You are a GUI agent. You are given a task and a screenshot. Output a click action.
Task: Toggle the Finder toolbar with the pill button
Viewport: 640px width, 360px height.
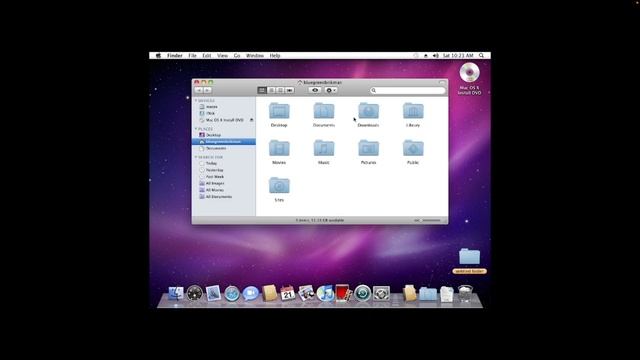(x=442, y=82)
